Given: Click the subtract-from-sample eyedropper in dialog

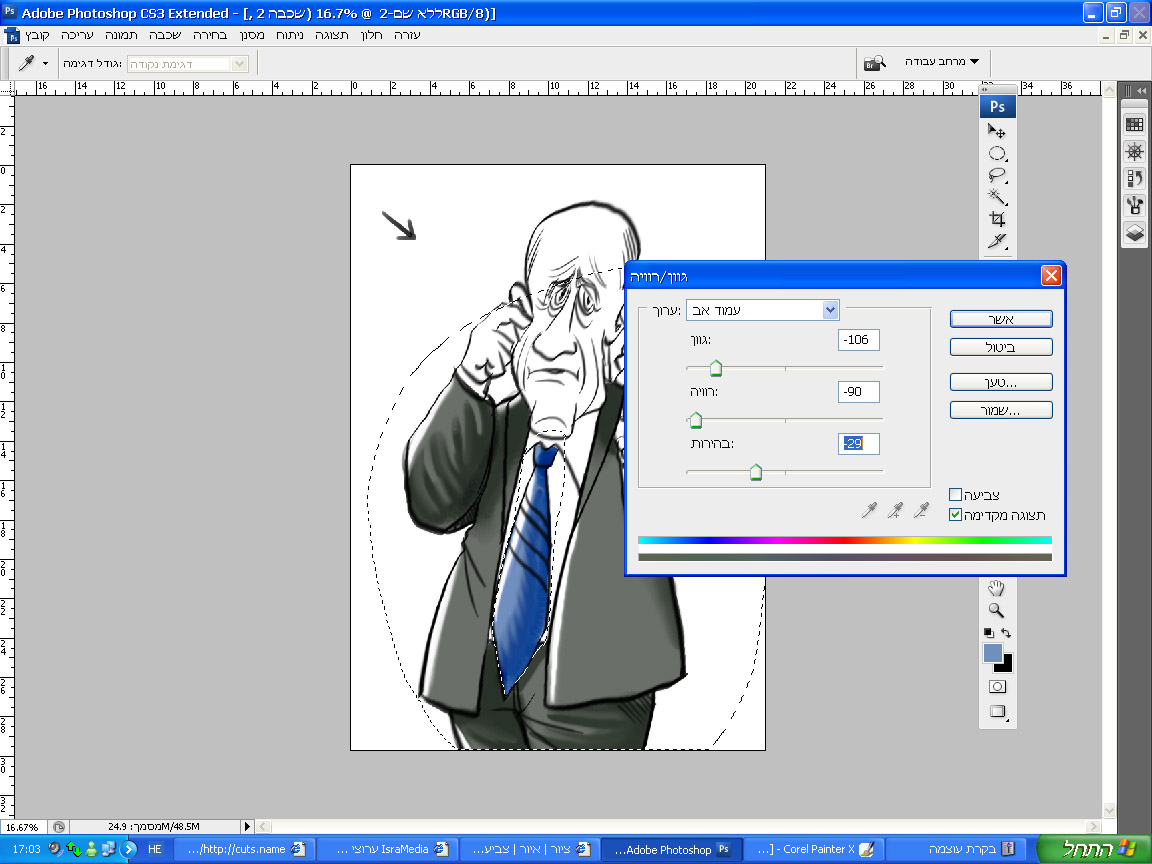Looking at the screenshot, I should point(921,510).
